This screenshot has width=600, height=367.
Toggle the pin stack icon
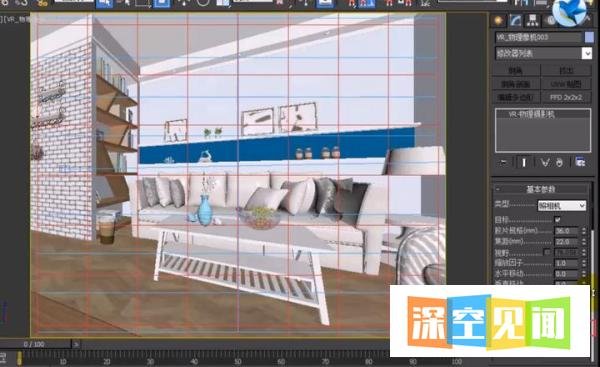point(504,163)
